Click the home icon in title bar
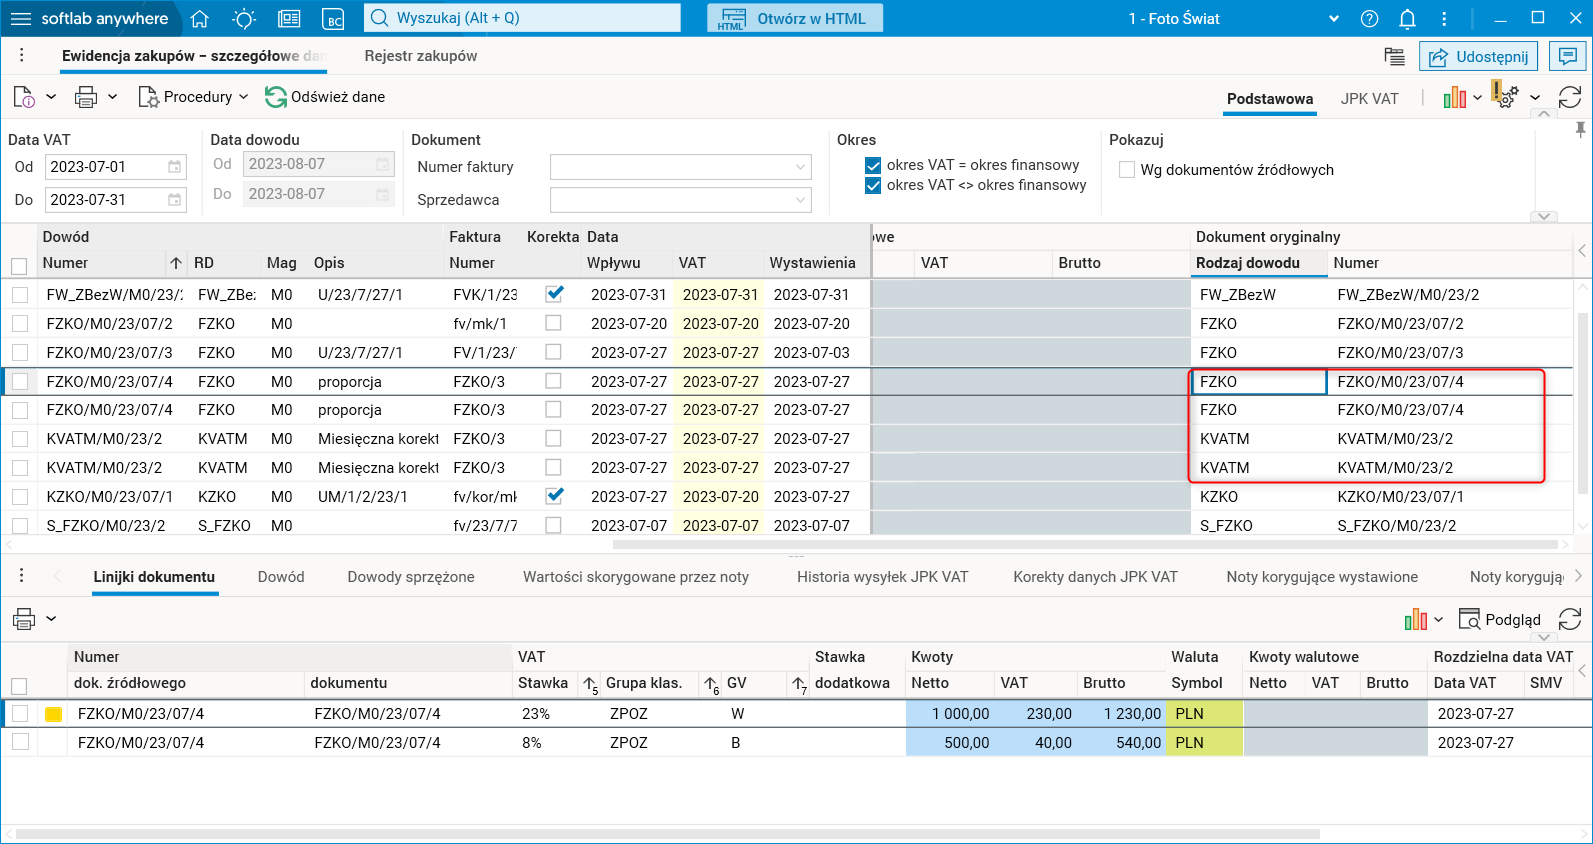The width and height of the screenshot is (1593, 844). 199,19
